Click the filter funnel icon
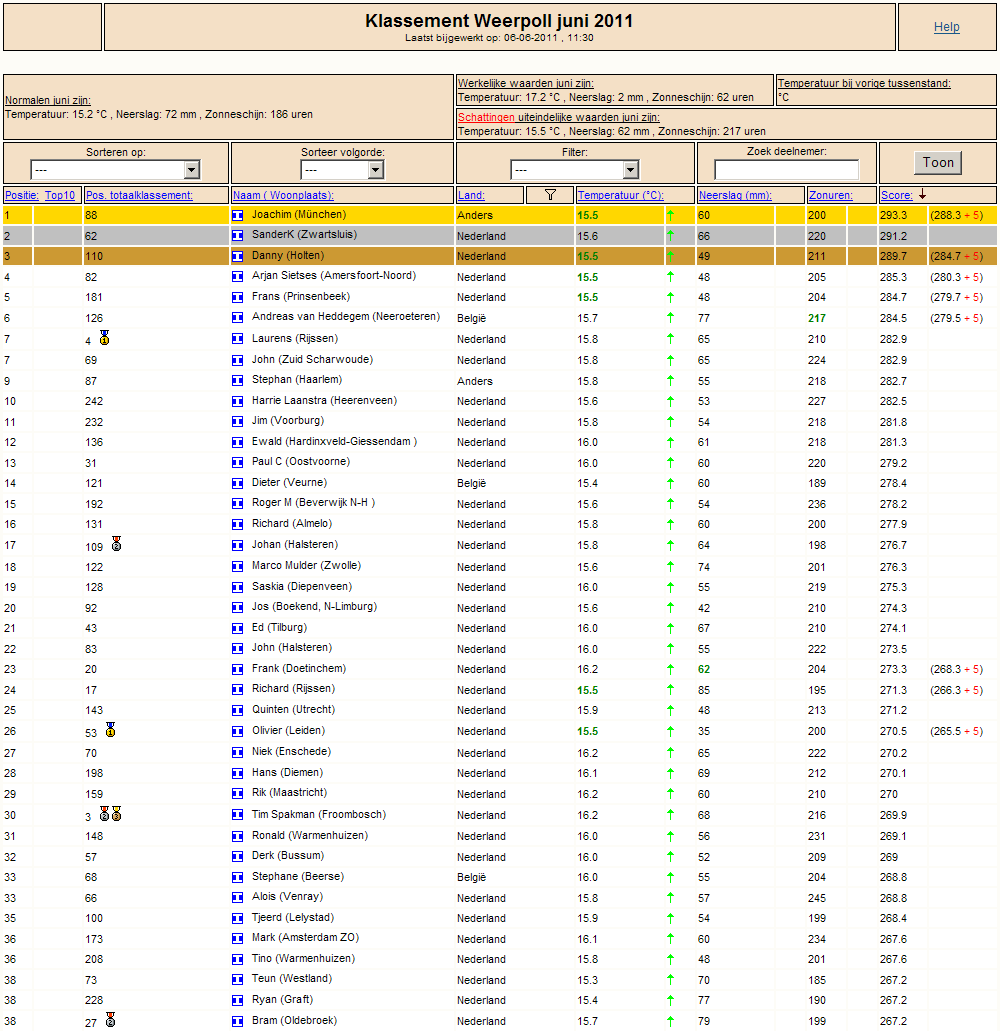 click(x=550, y=195)
